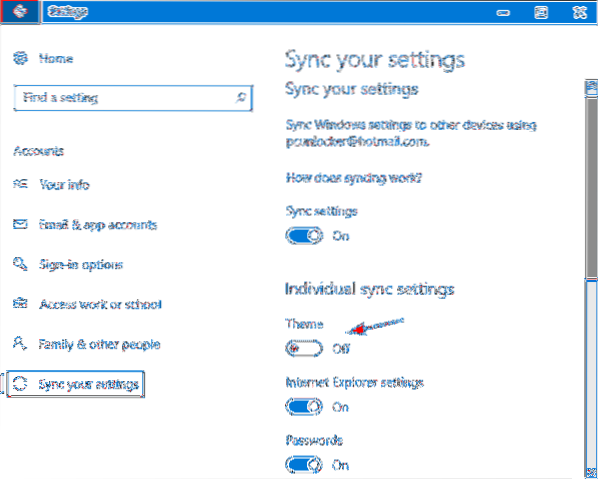Open the Home settings page
Viewport: 598px width, 479px height.
coord(56,58)
